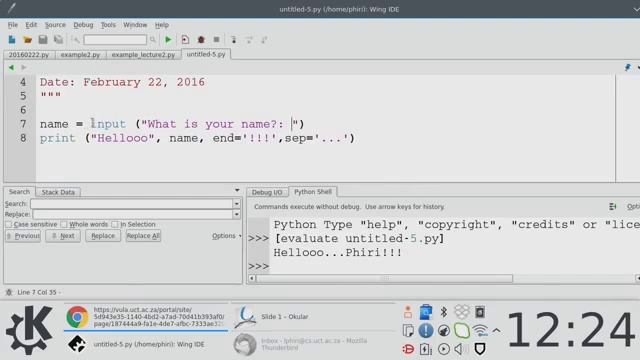Go forward with the gray right arrow
Image resolution: width=640 pixels, height=360 pixels.
(23, 67)
